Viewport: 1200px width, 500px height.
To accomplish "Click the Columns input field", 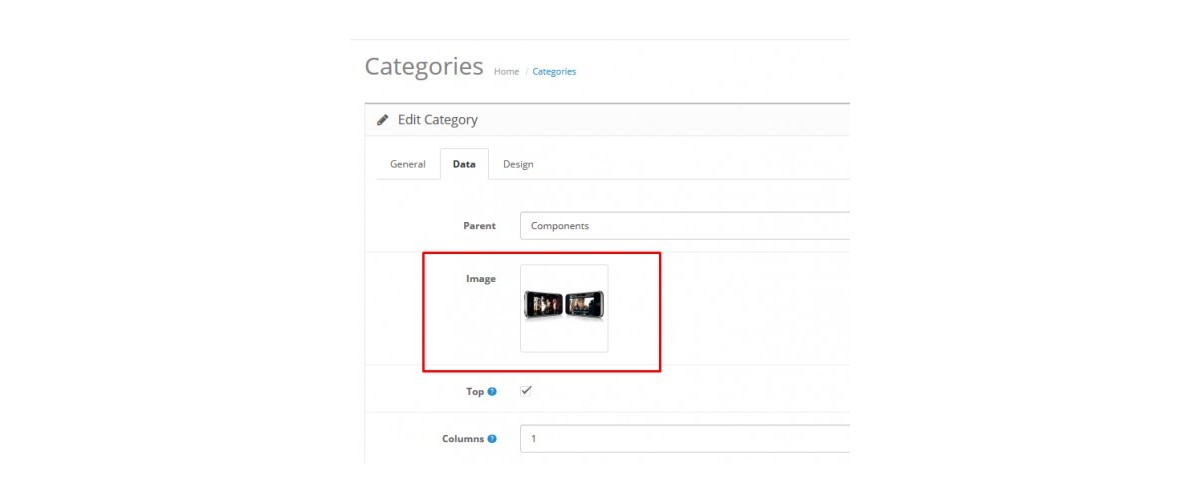I will 685,439.
